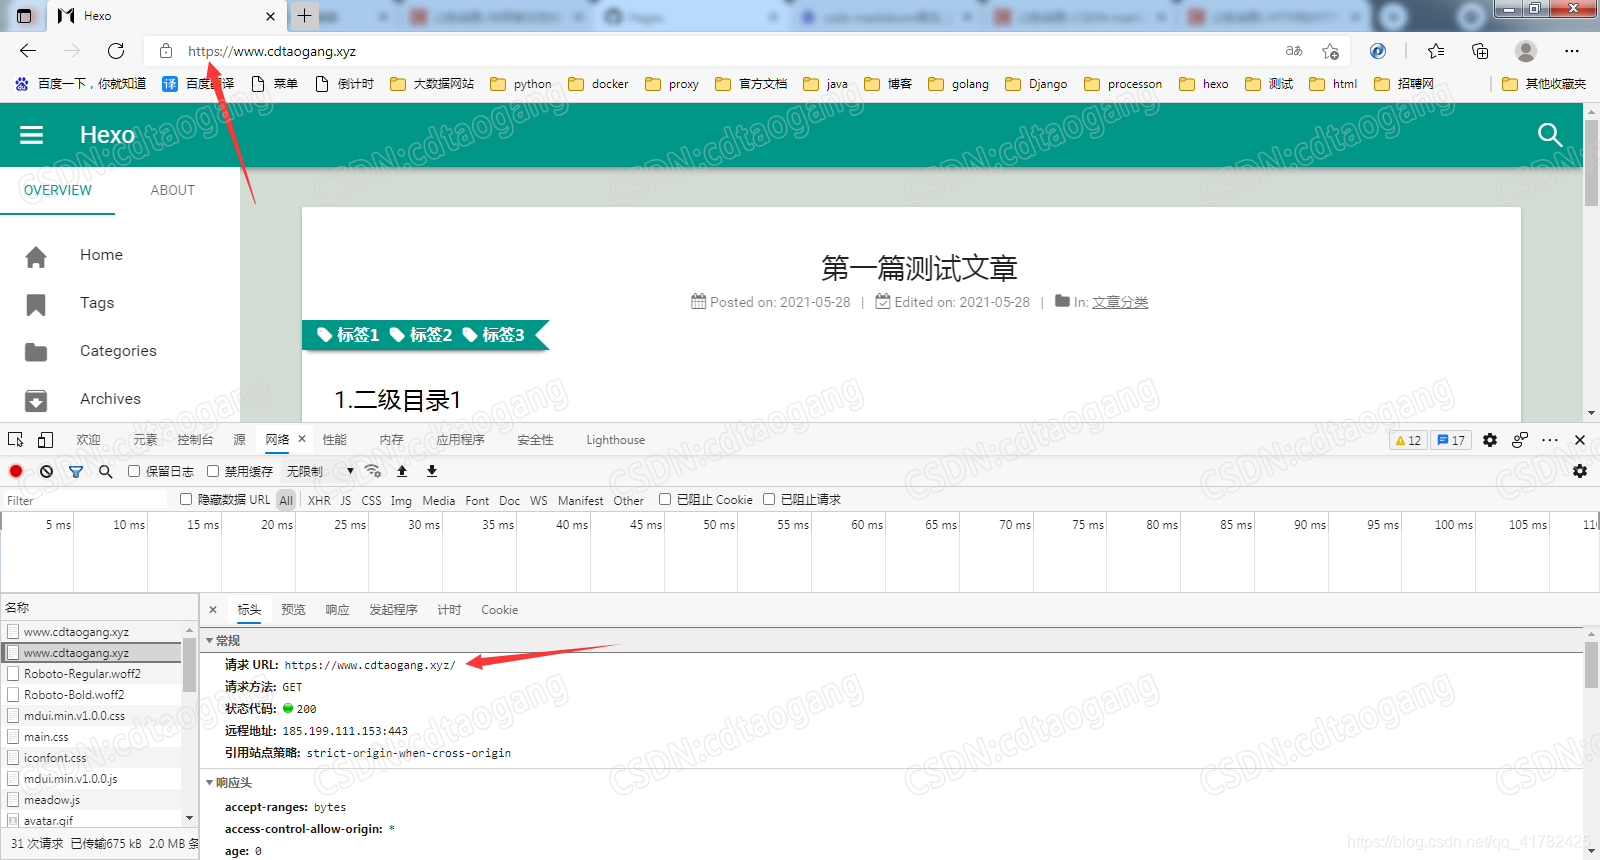
Task: Switch to the Lighthouse tab
Action: [x=615, y=440]
